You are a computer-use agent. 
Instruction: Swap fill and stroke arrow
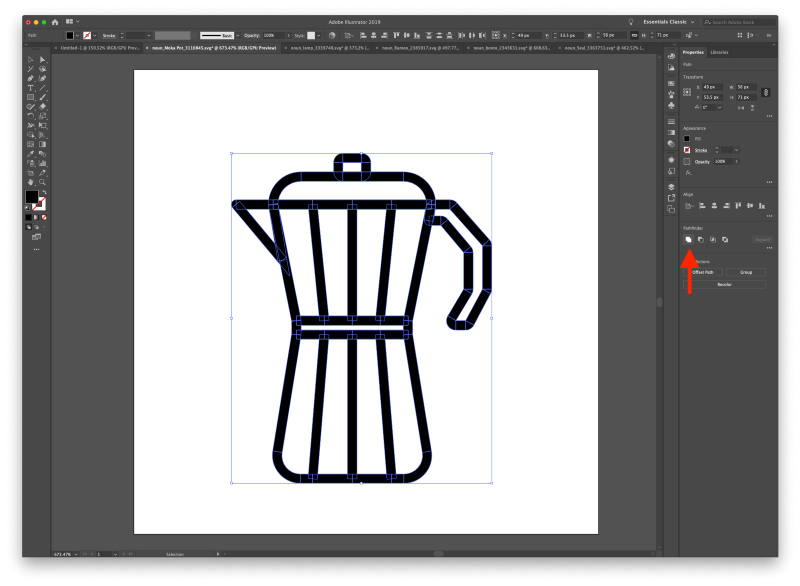[x=44, y=192]
